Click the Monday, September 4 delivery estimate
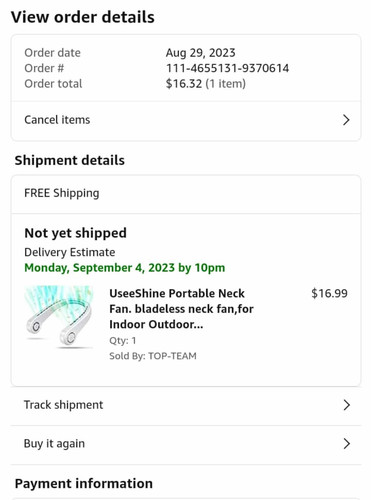 (x=125, y=268)
